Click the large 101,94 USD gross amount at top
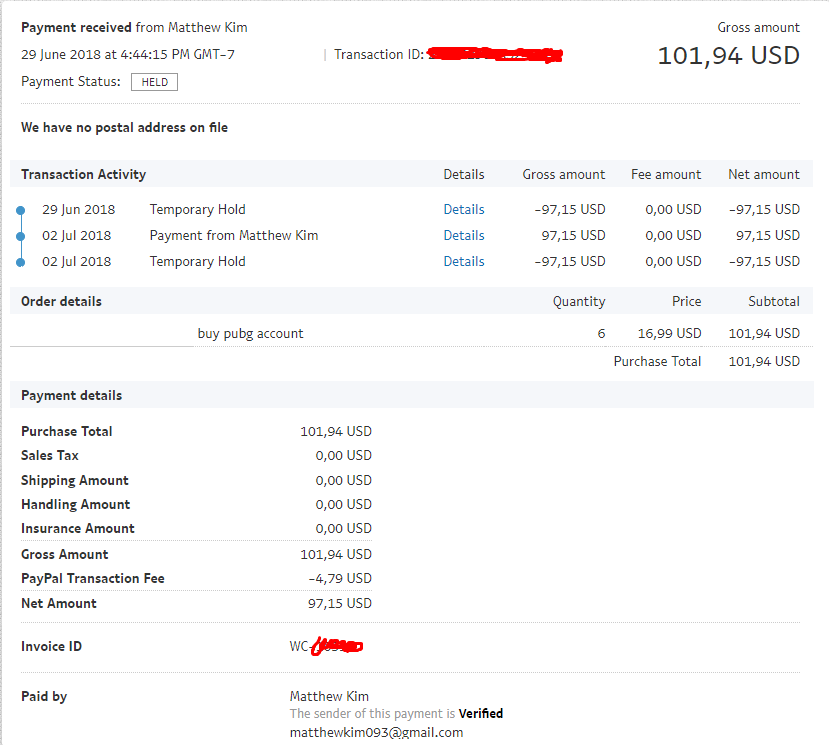Image resolution: width=829 pixels, height=745 pixels. (x=728, y=56)
